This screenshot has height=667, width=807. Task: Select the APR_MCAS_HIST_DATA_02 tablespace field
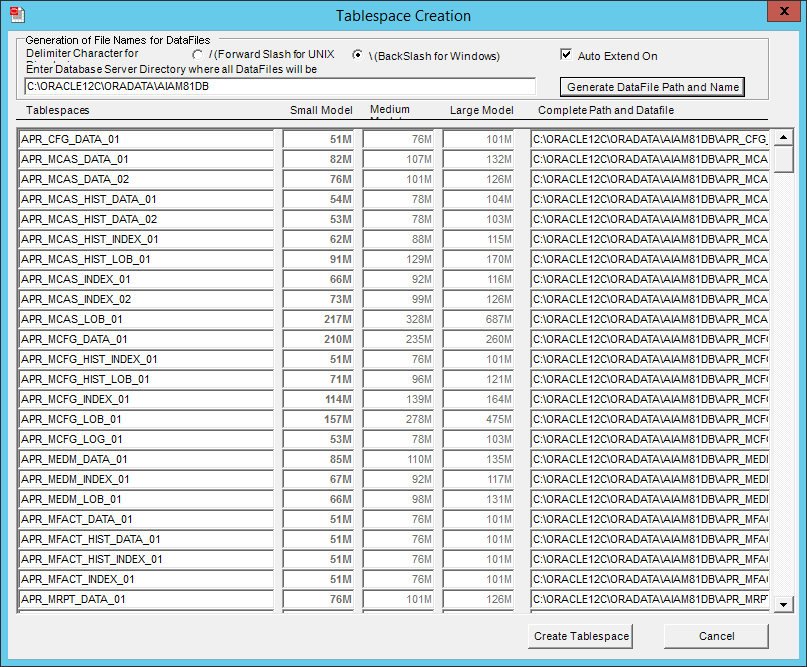click(x=146, y=220)
